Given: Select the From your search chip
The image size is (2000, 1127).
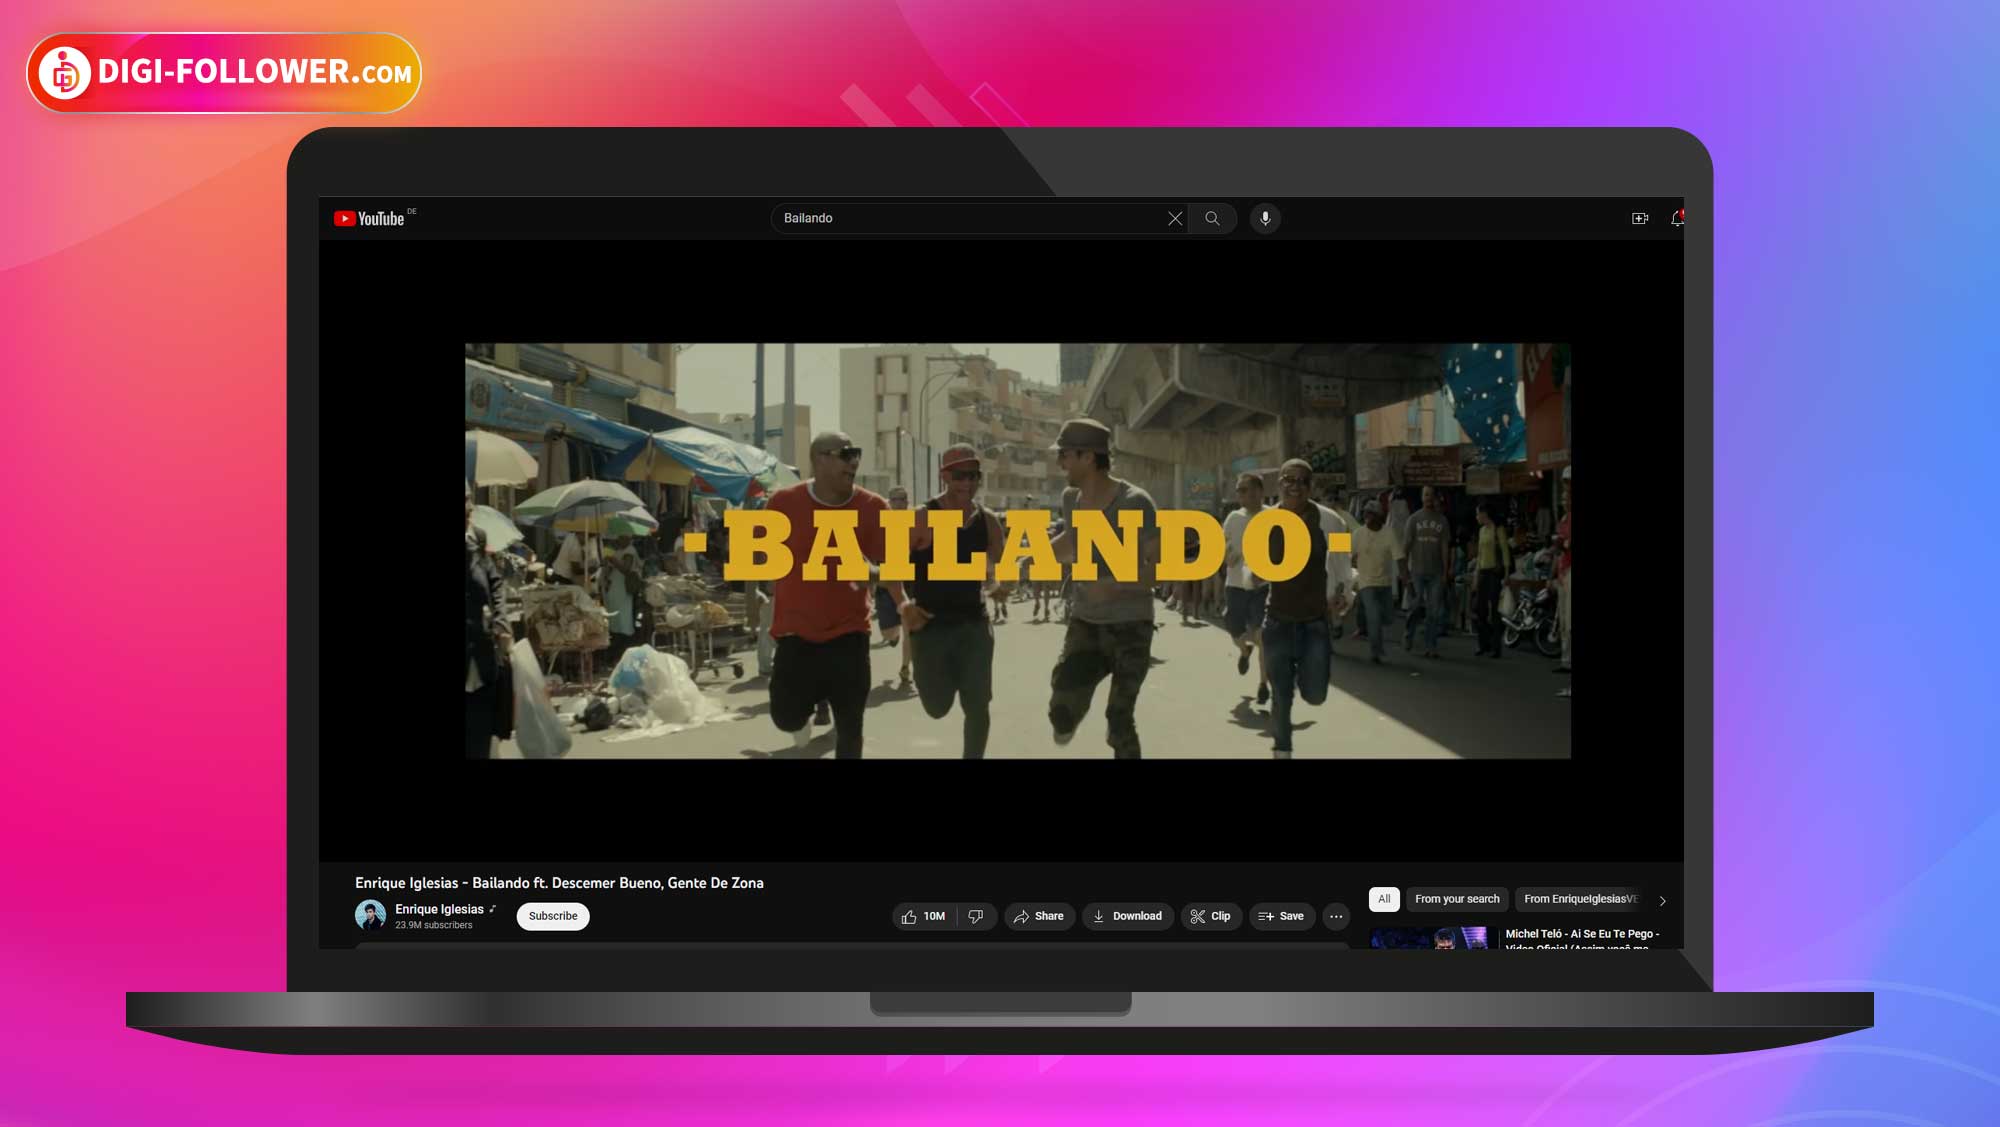Looking at the screenshot, I should (x=1457, y=899).
